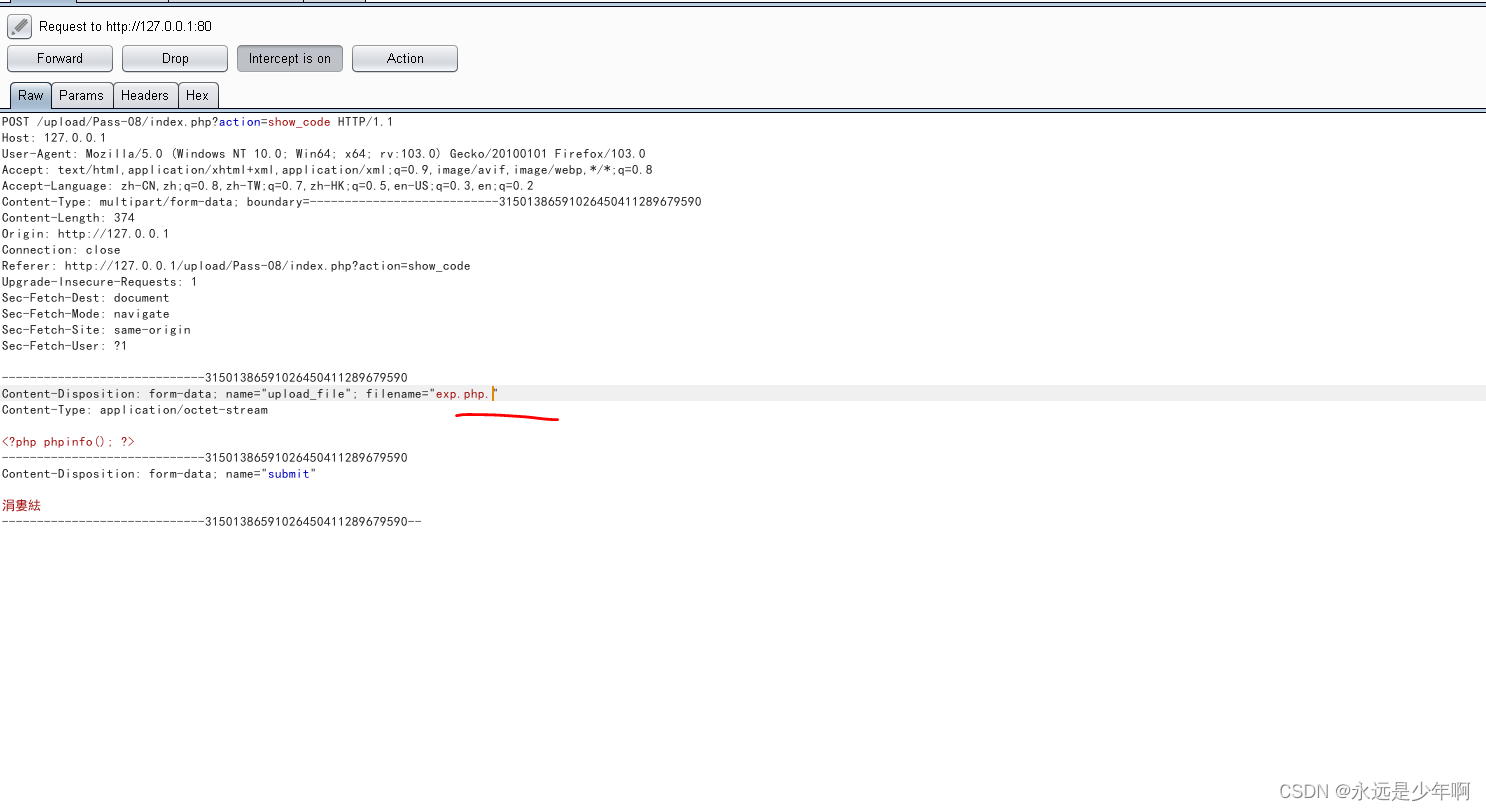Click the Accept: text/html header line
The width and height of the screenshot is (1486, 811).
327,170
